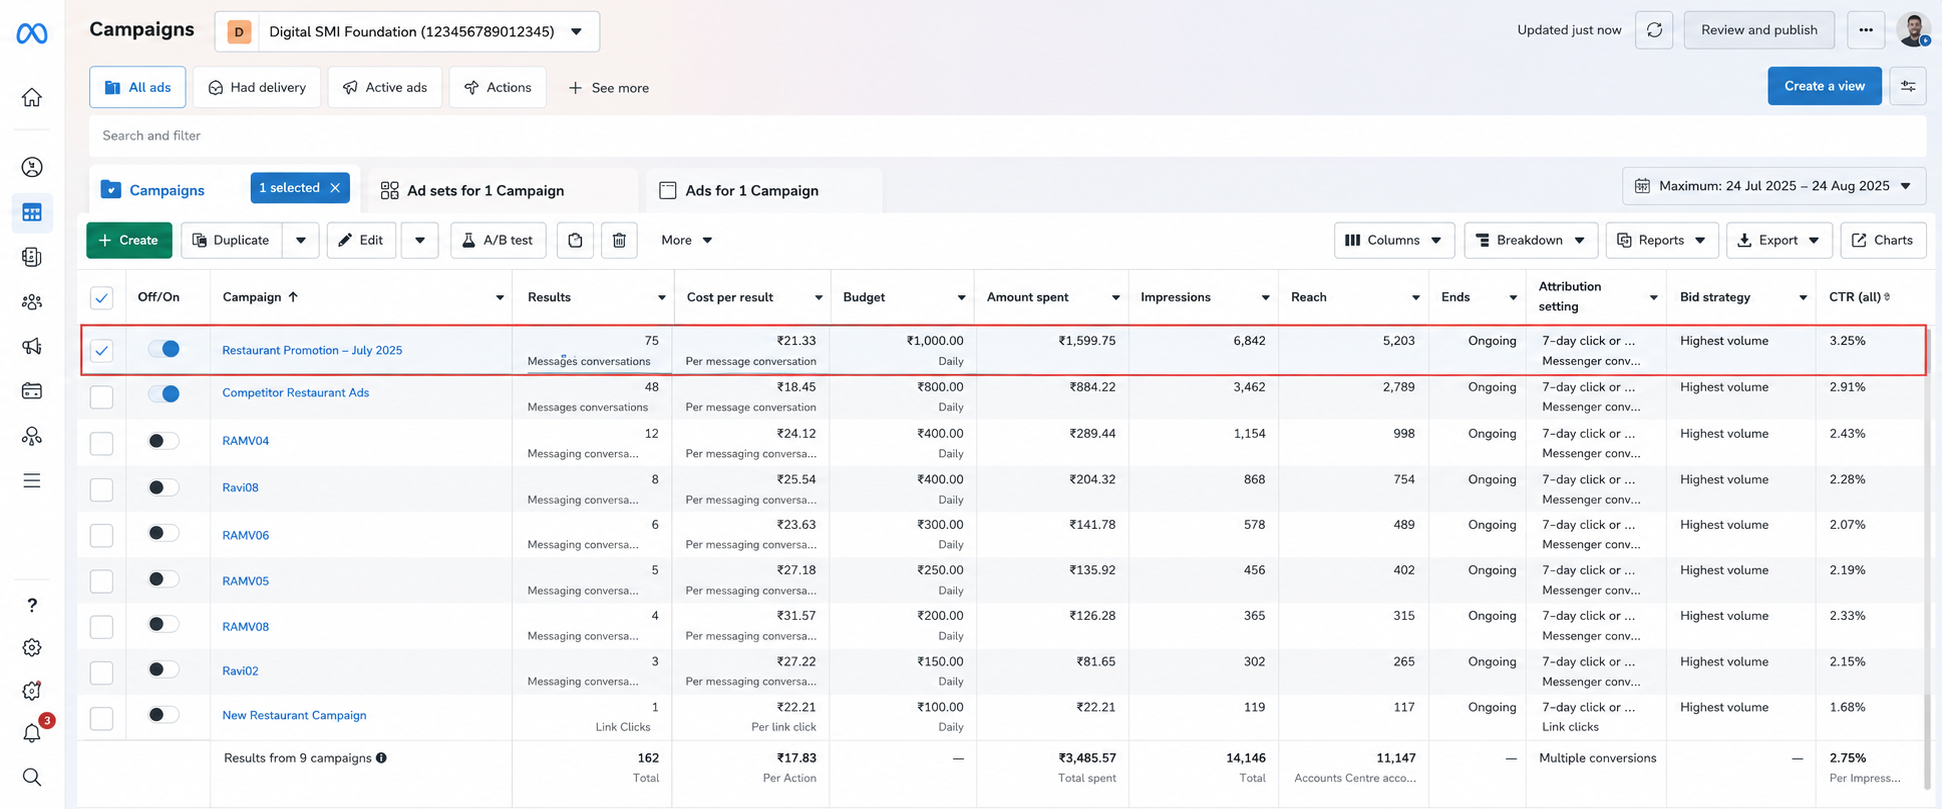Switch to the Had delivery view
Screen dimensions: 1942x809
pos(257,87)
